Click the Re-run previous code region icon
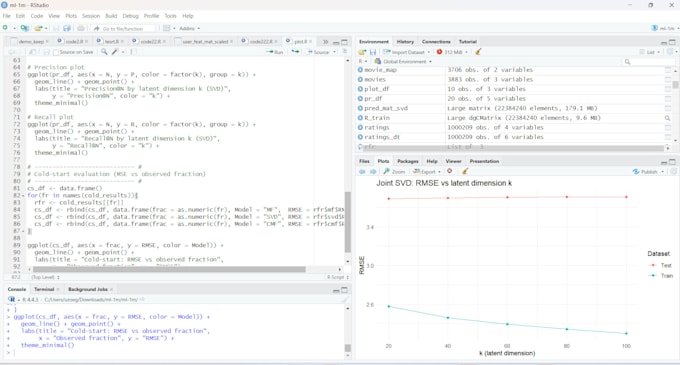680x365 pixels. tap(295, 52)
